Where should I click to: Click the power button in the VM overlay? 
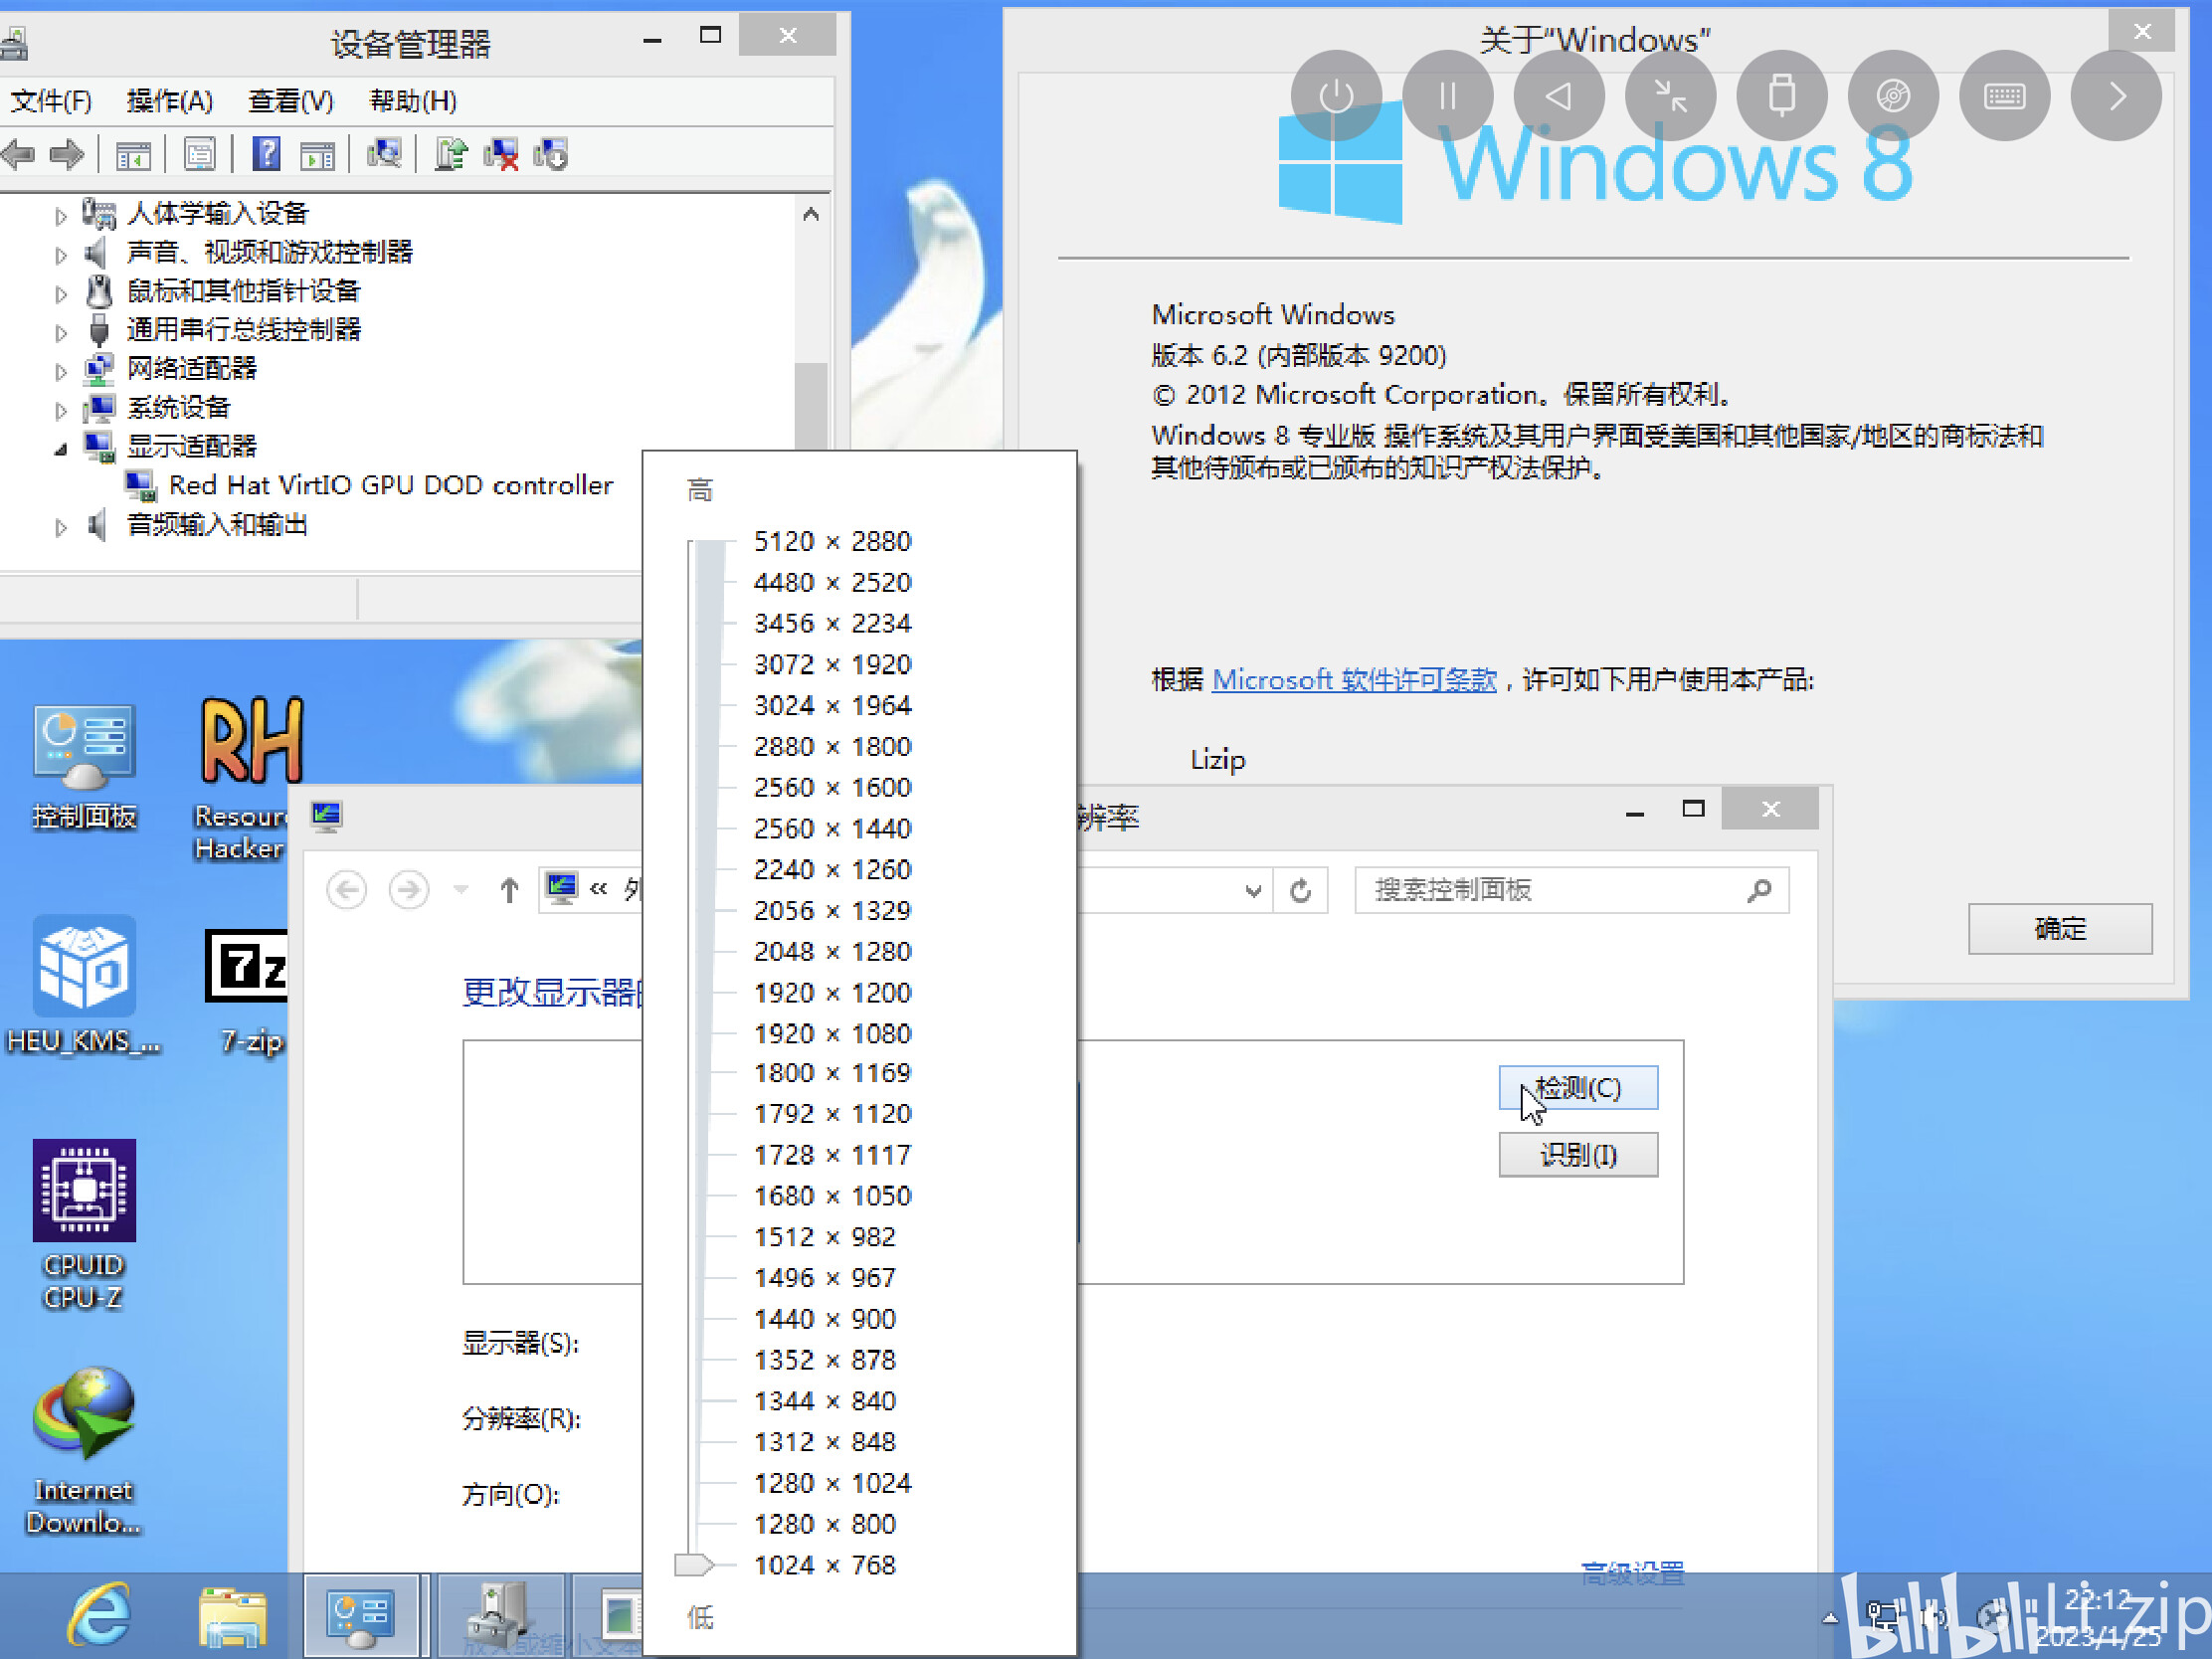coord(1338,96)
